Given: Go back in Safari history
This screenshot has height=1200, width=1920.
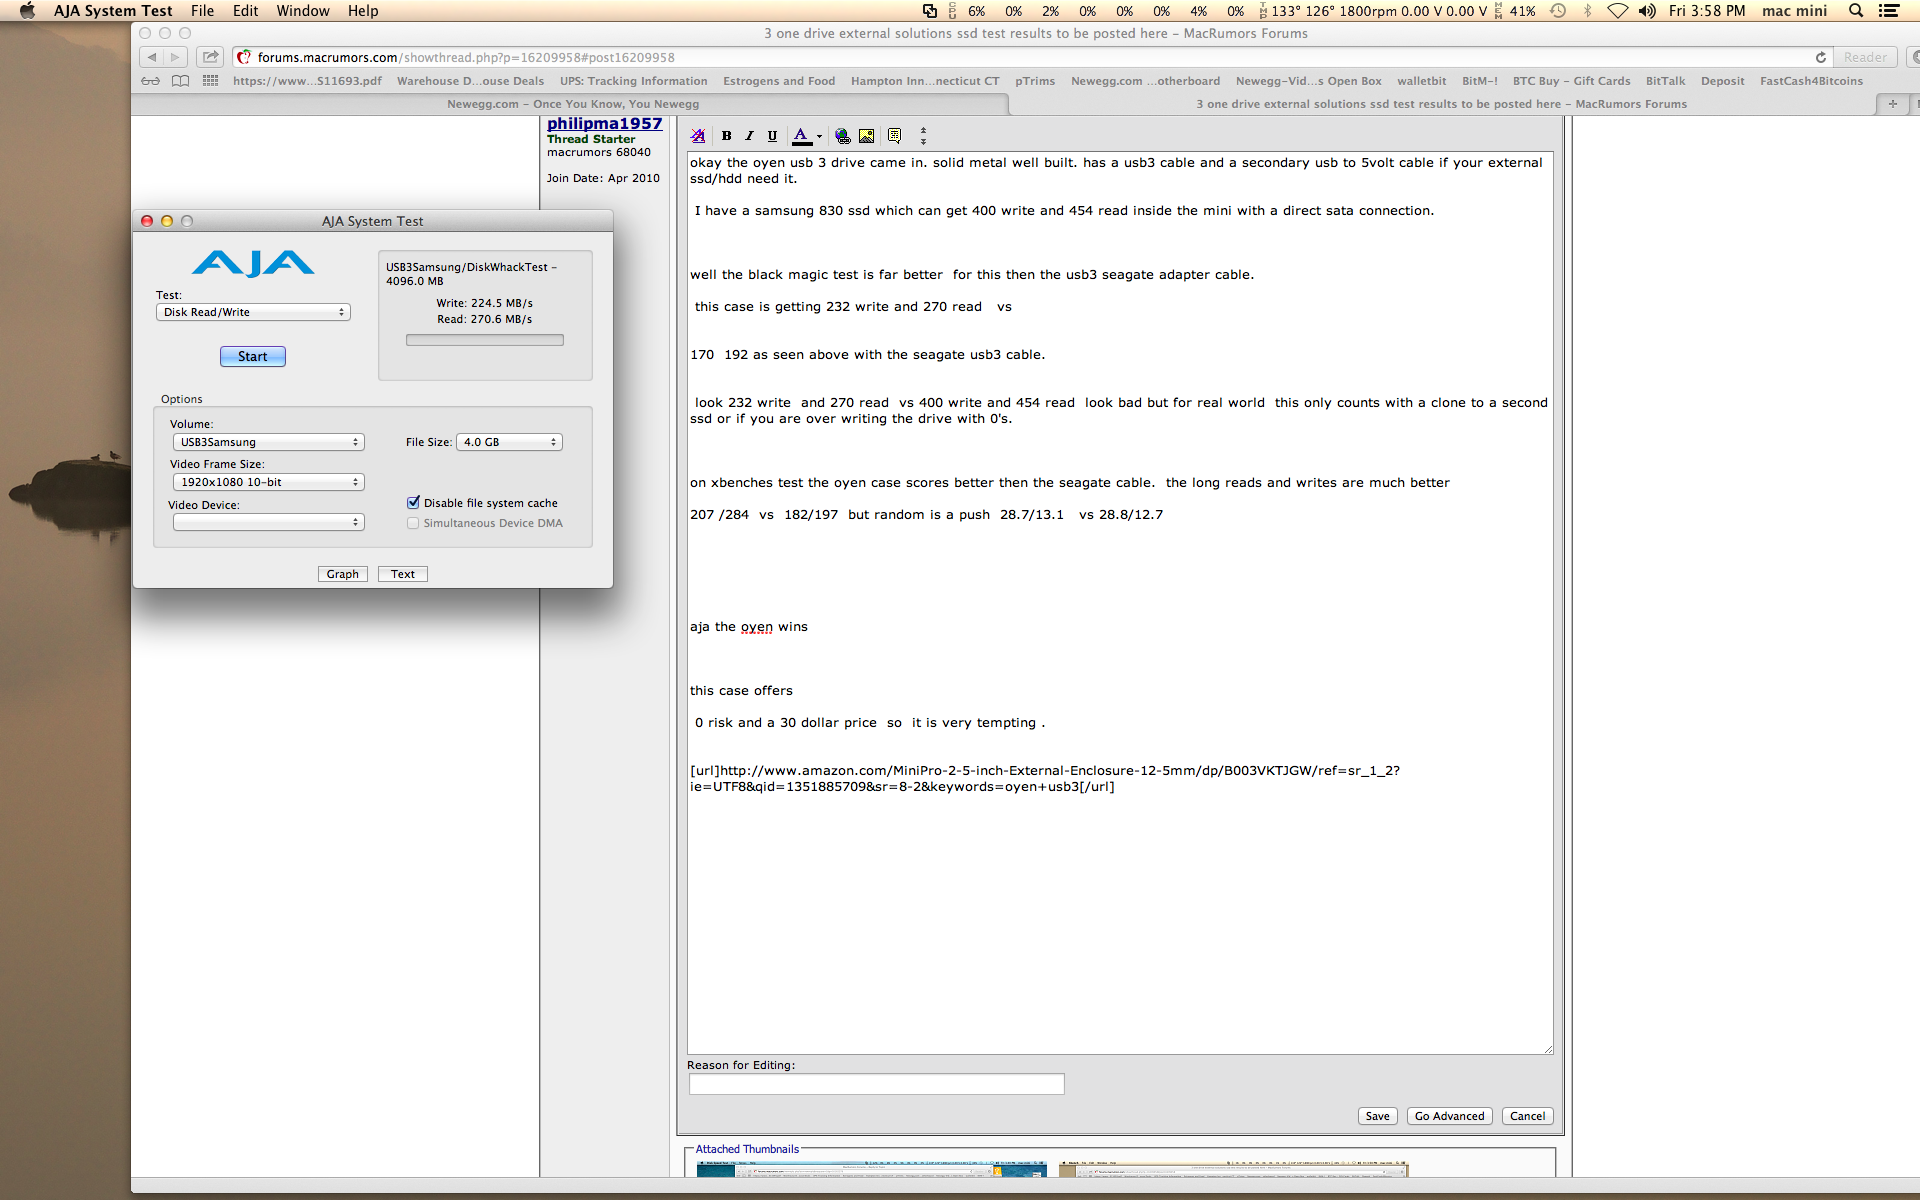Looking at the screenshot, I should tap(151, 57).
